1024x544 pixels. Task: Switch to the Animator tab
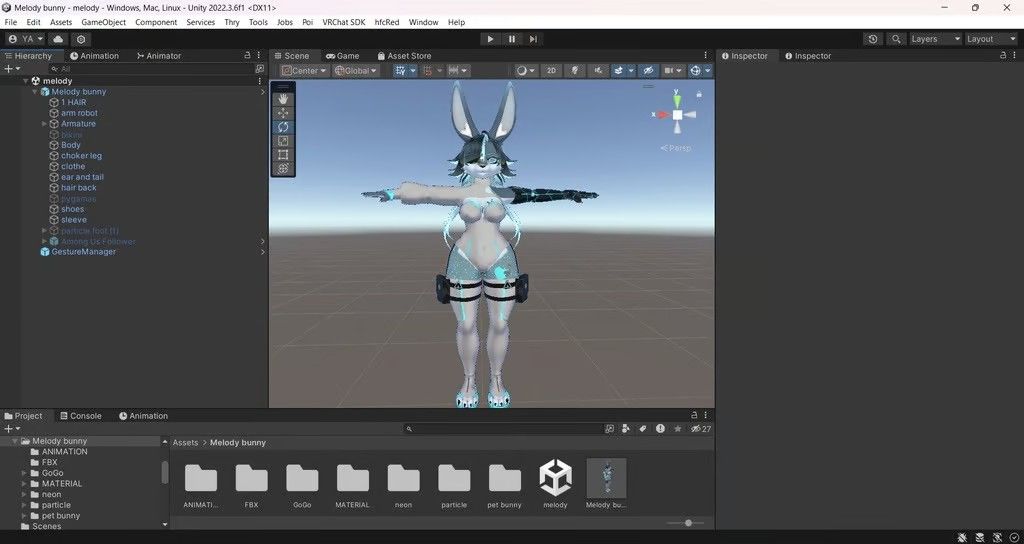159,56
